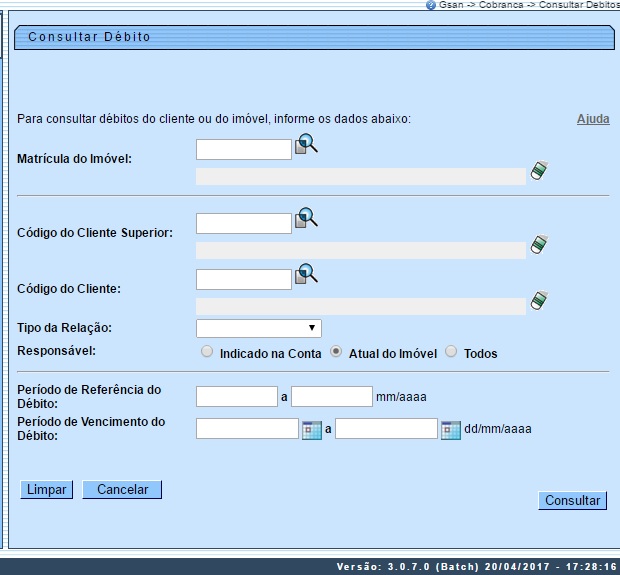Select the Atual do Imóvel radio option
The image size is (620, 575).
pyautogui.click(x=336, y=352)
